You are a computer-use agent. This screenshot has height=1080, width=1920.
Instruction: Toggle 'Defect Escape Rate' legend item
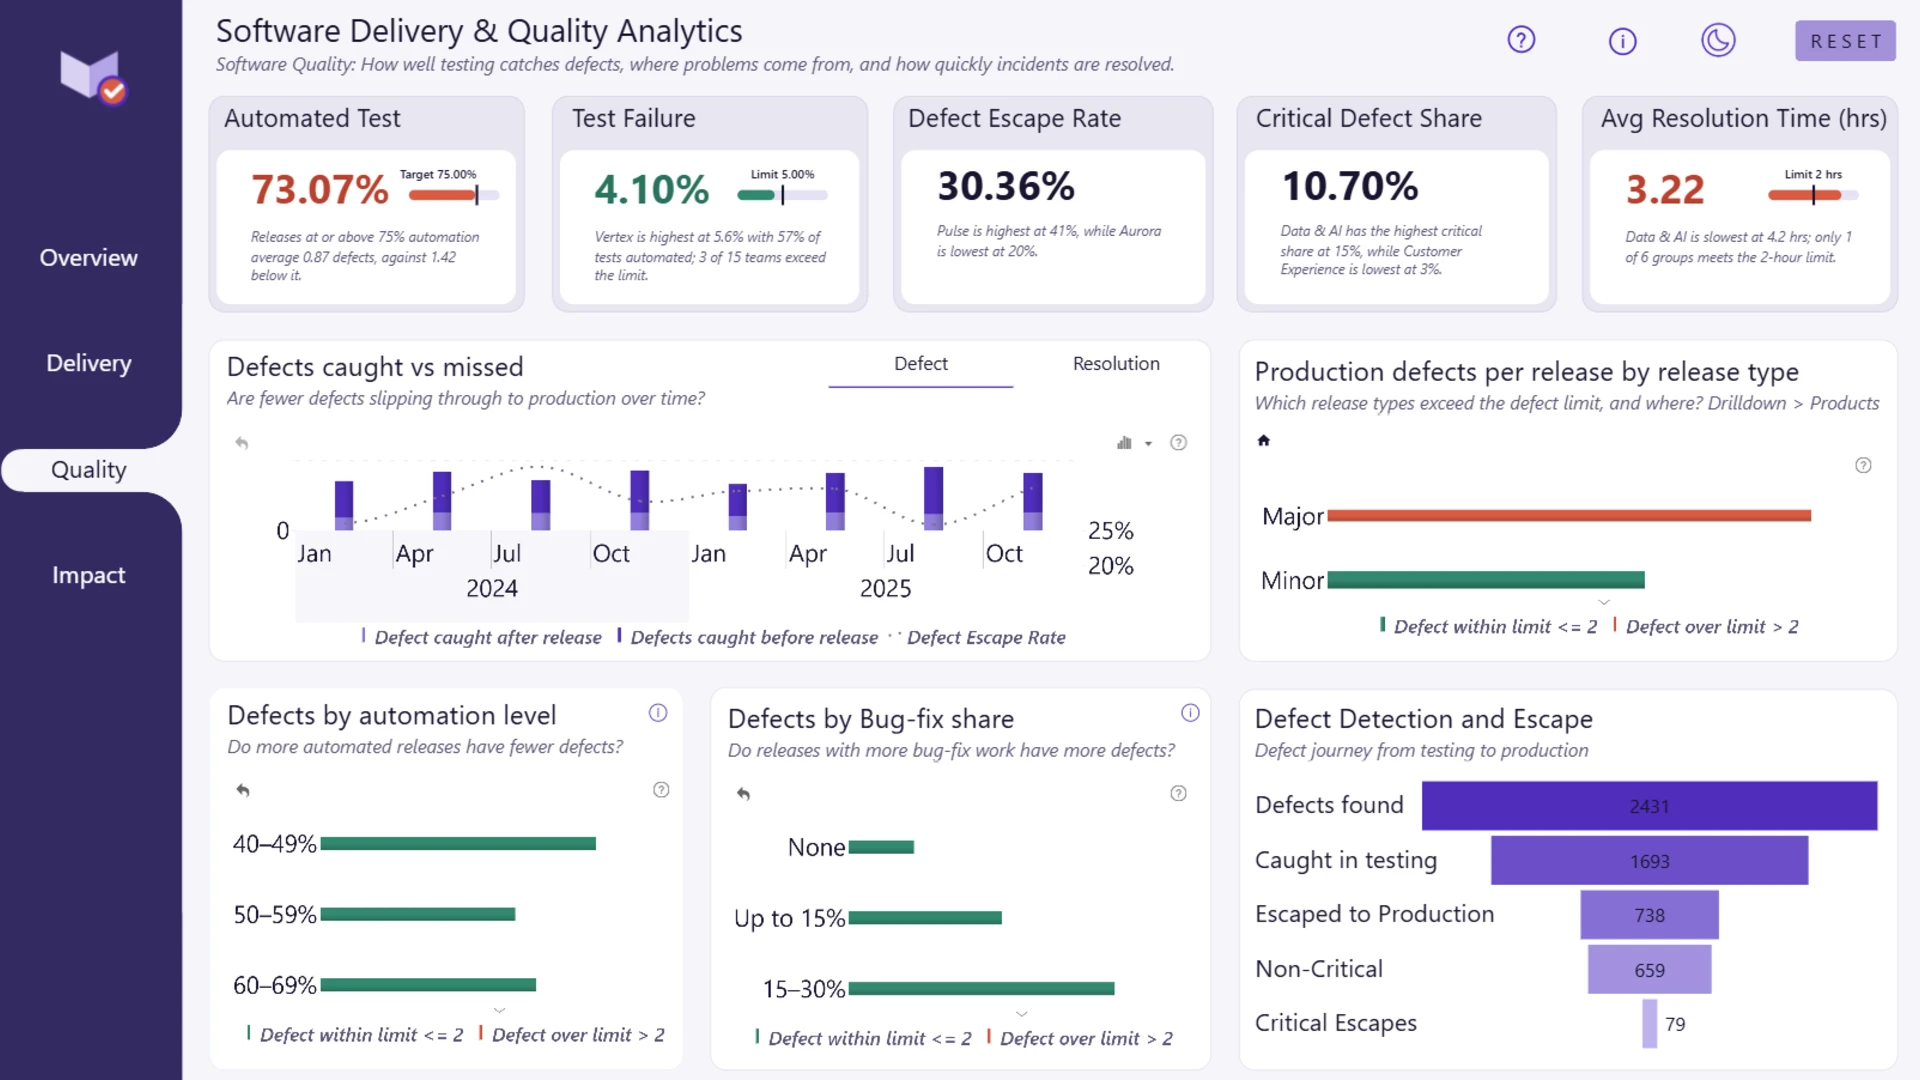click(x=977, y=637)
